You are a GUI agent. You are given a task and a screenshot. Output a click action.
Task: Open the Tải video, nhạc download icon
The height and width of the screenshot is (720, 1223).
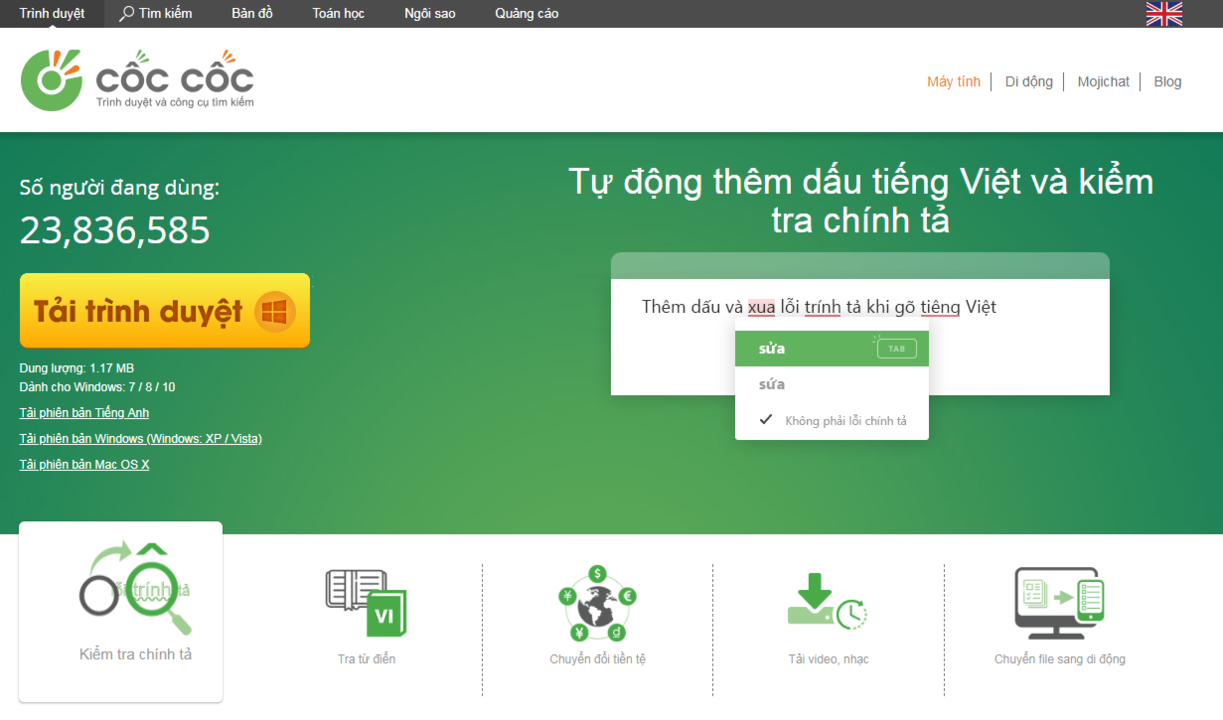pyautogui.click(x=826, y=603)
